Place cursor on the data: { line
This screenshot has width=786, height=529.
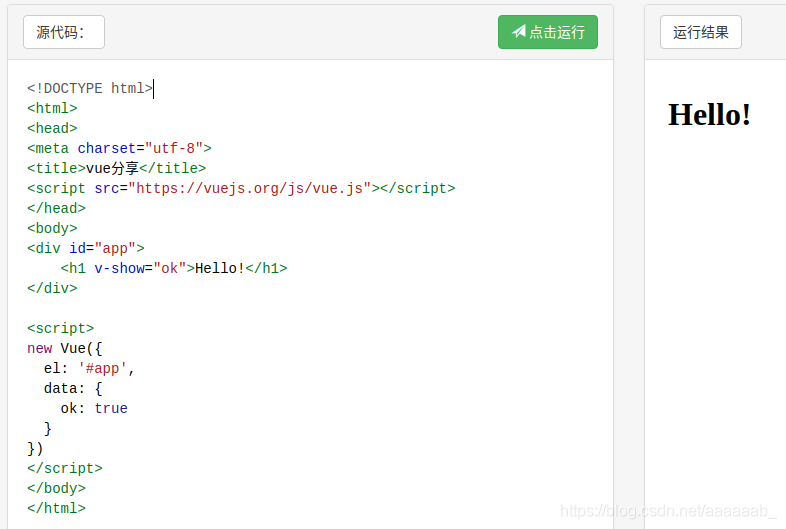tap(73, 388)
